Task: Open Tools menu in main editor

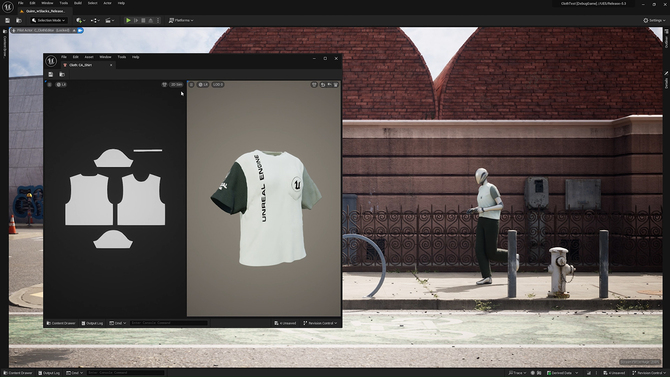Action: [x=63, y=3]
